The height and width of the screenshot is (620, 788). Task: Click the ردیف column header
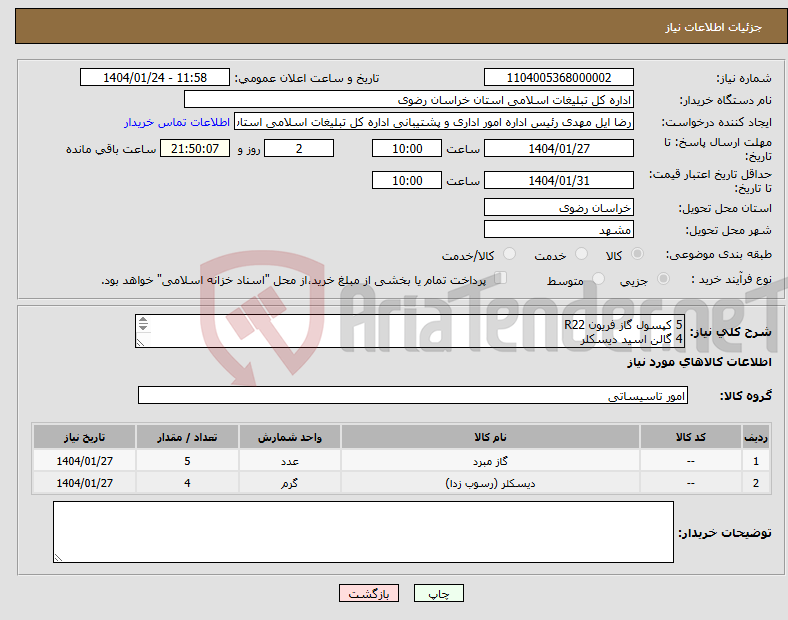click(755, 437)
